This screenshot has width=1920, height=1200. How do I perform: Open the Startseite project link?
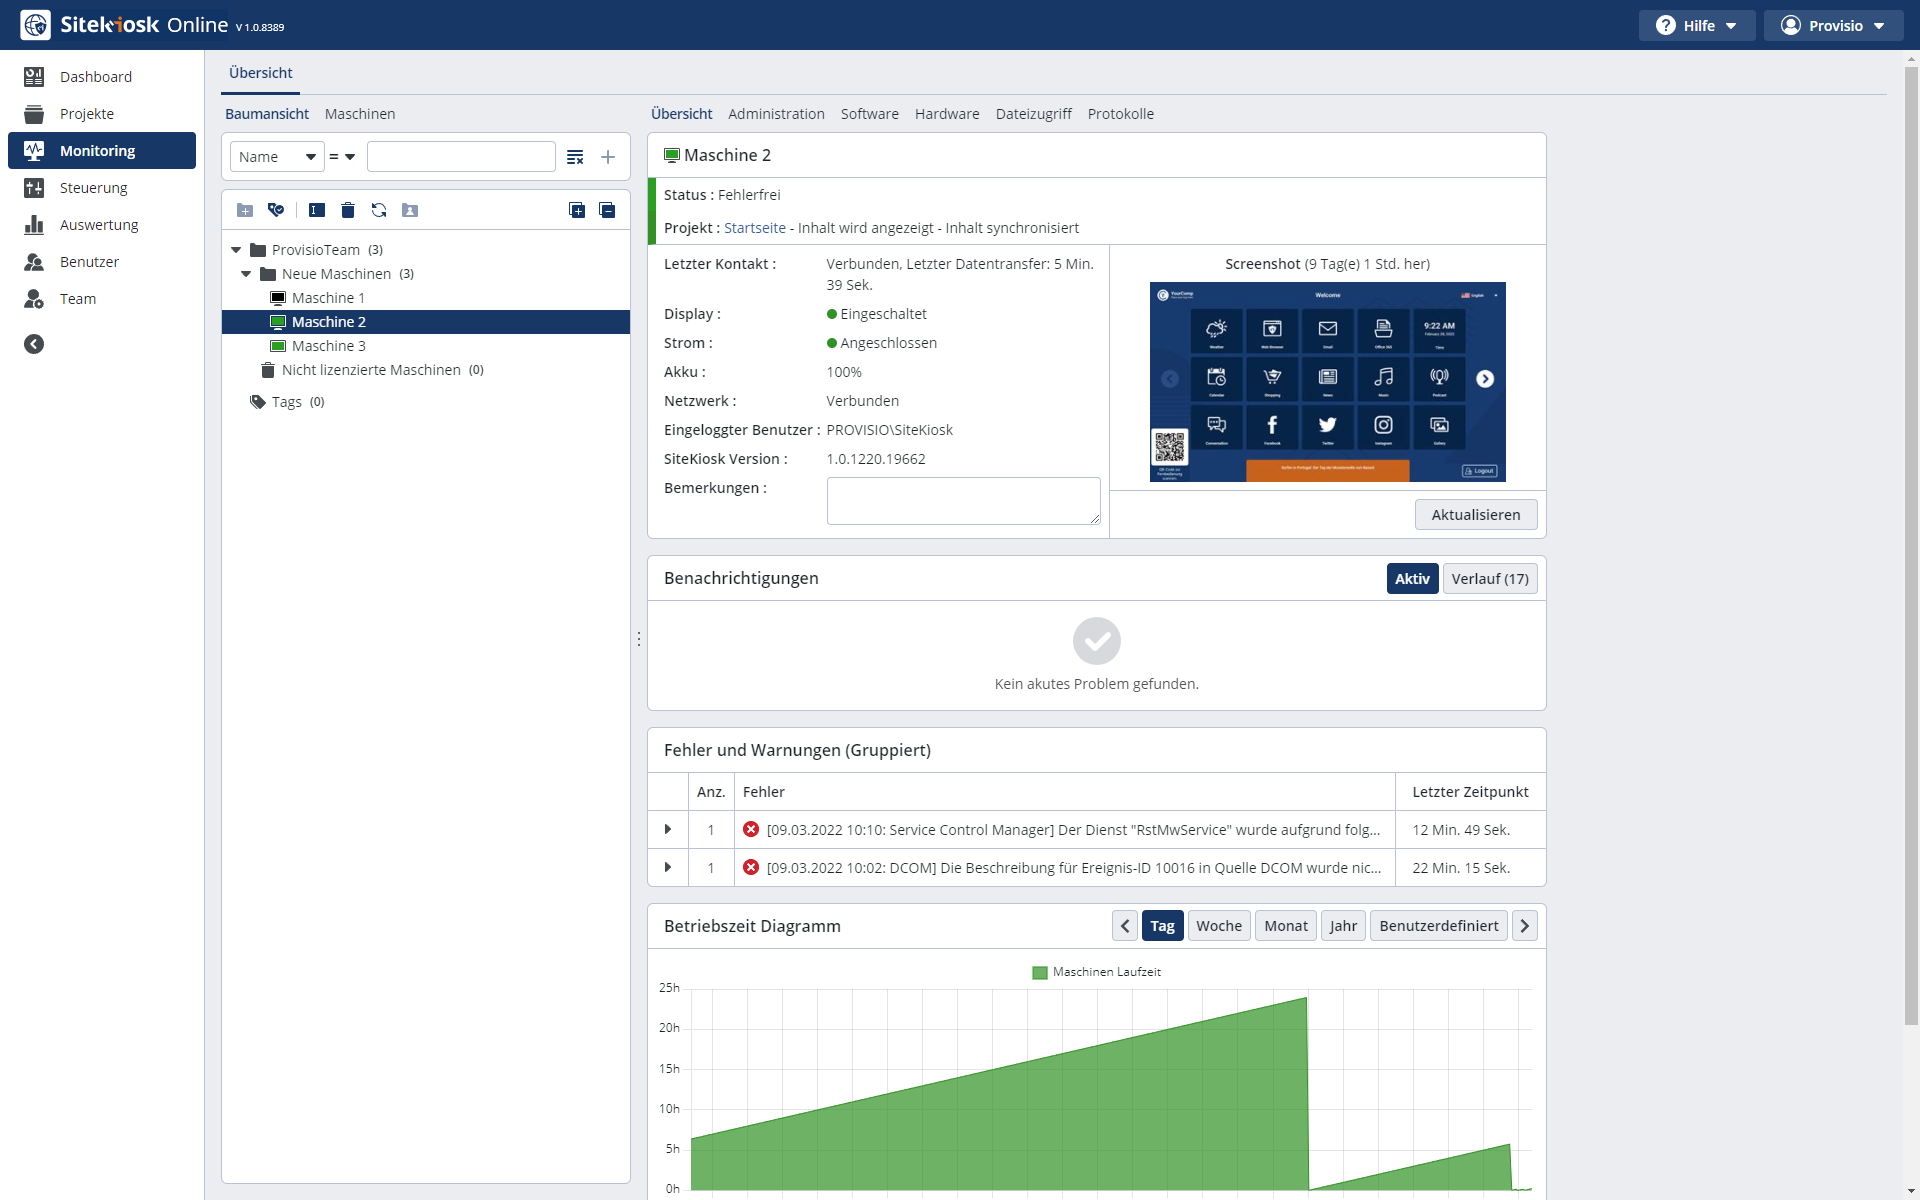point(754,228)
